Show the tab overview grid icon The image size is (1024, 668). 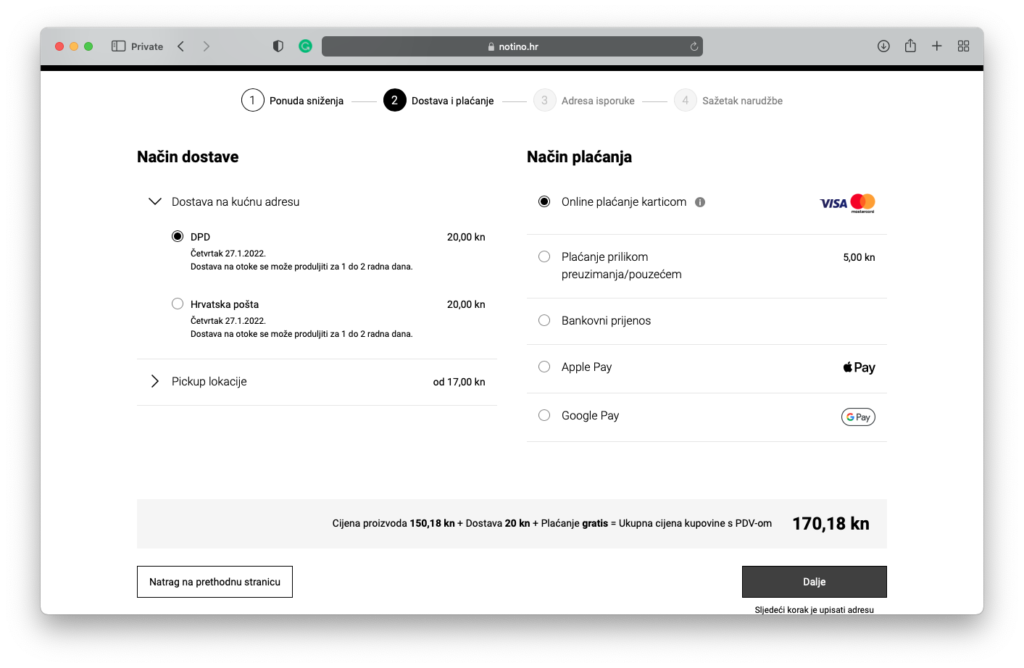964,46
